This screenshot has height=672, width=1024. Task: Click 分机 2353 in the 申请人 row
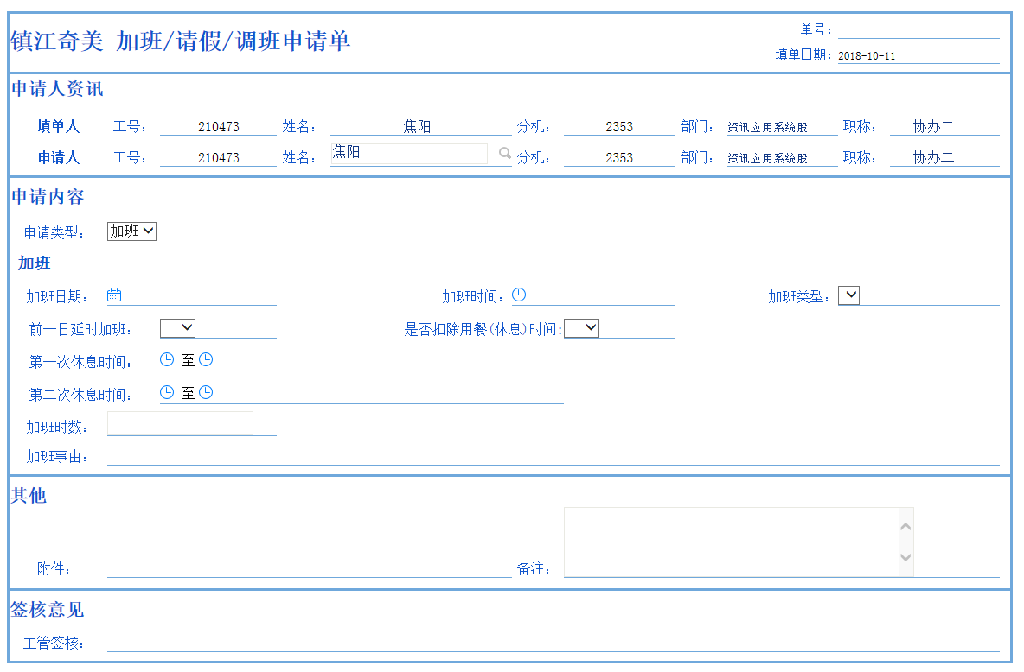tap(619, 157)
